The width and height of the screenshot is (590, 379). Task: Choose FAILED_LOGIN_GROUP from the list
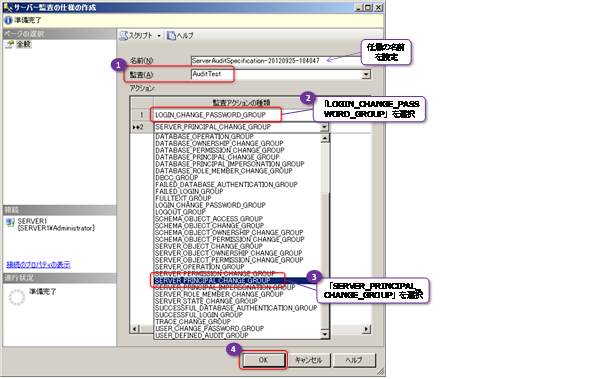[x=189, y=191]
